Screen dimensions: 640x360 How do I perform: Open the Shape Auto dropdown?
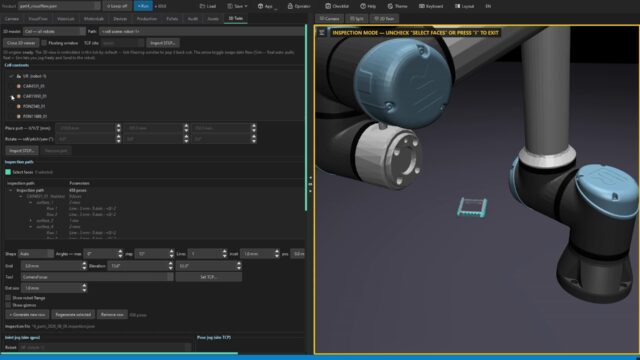pos(36,254)
